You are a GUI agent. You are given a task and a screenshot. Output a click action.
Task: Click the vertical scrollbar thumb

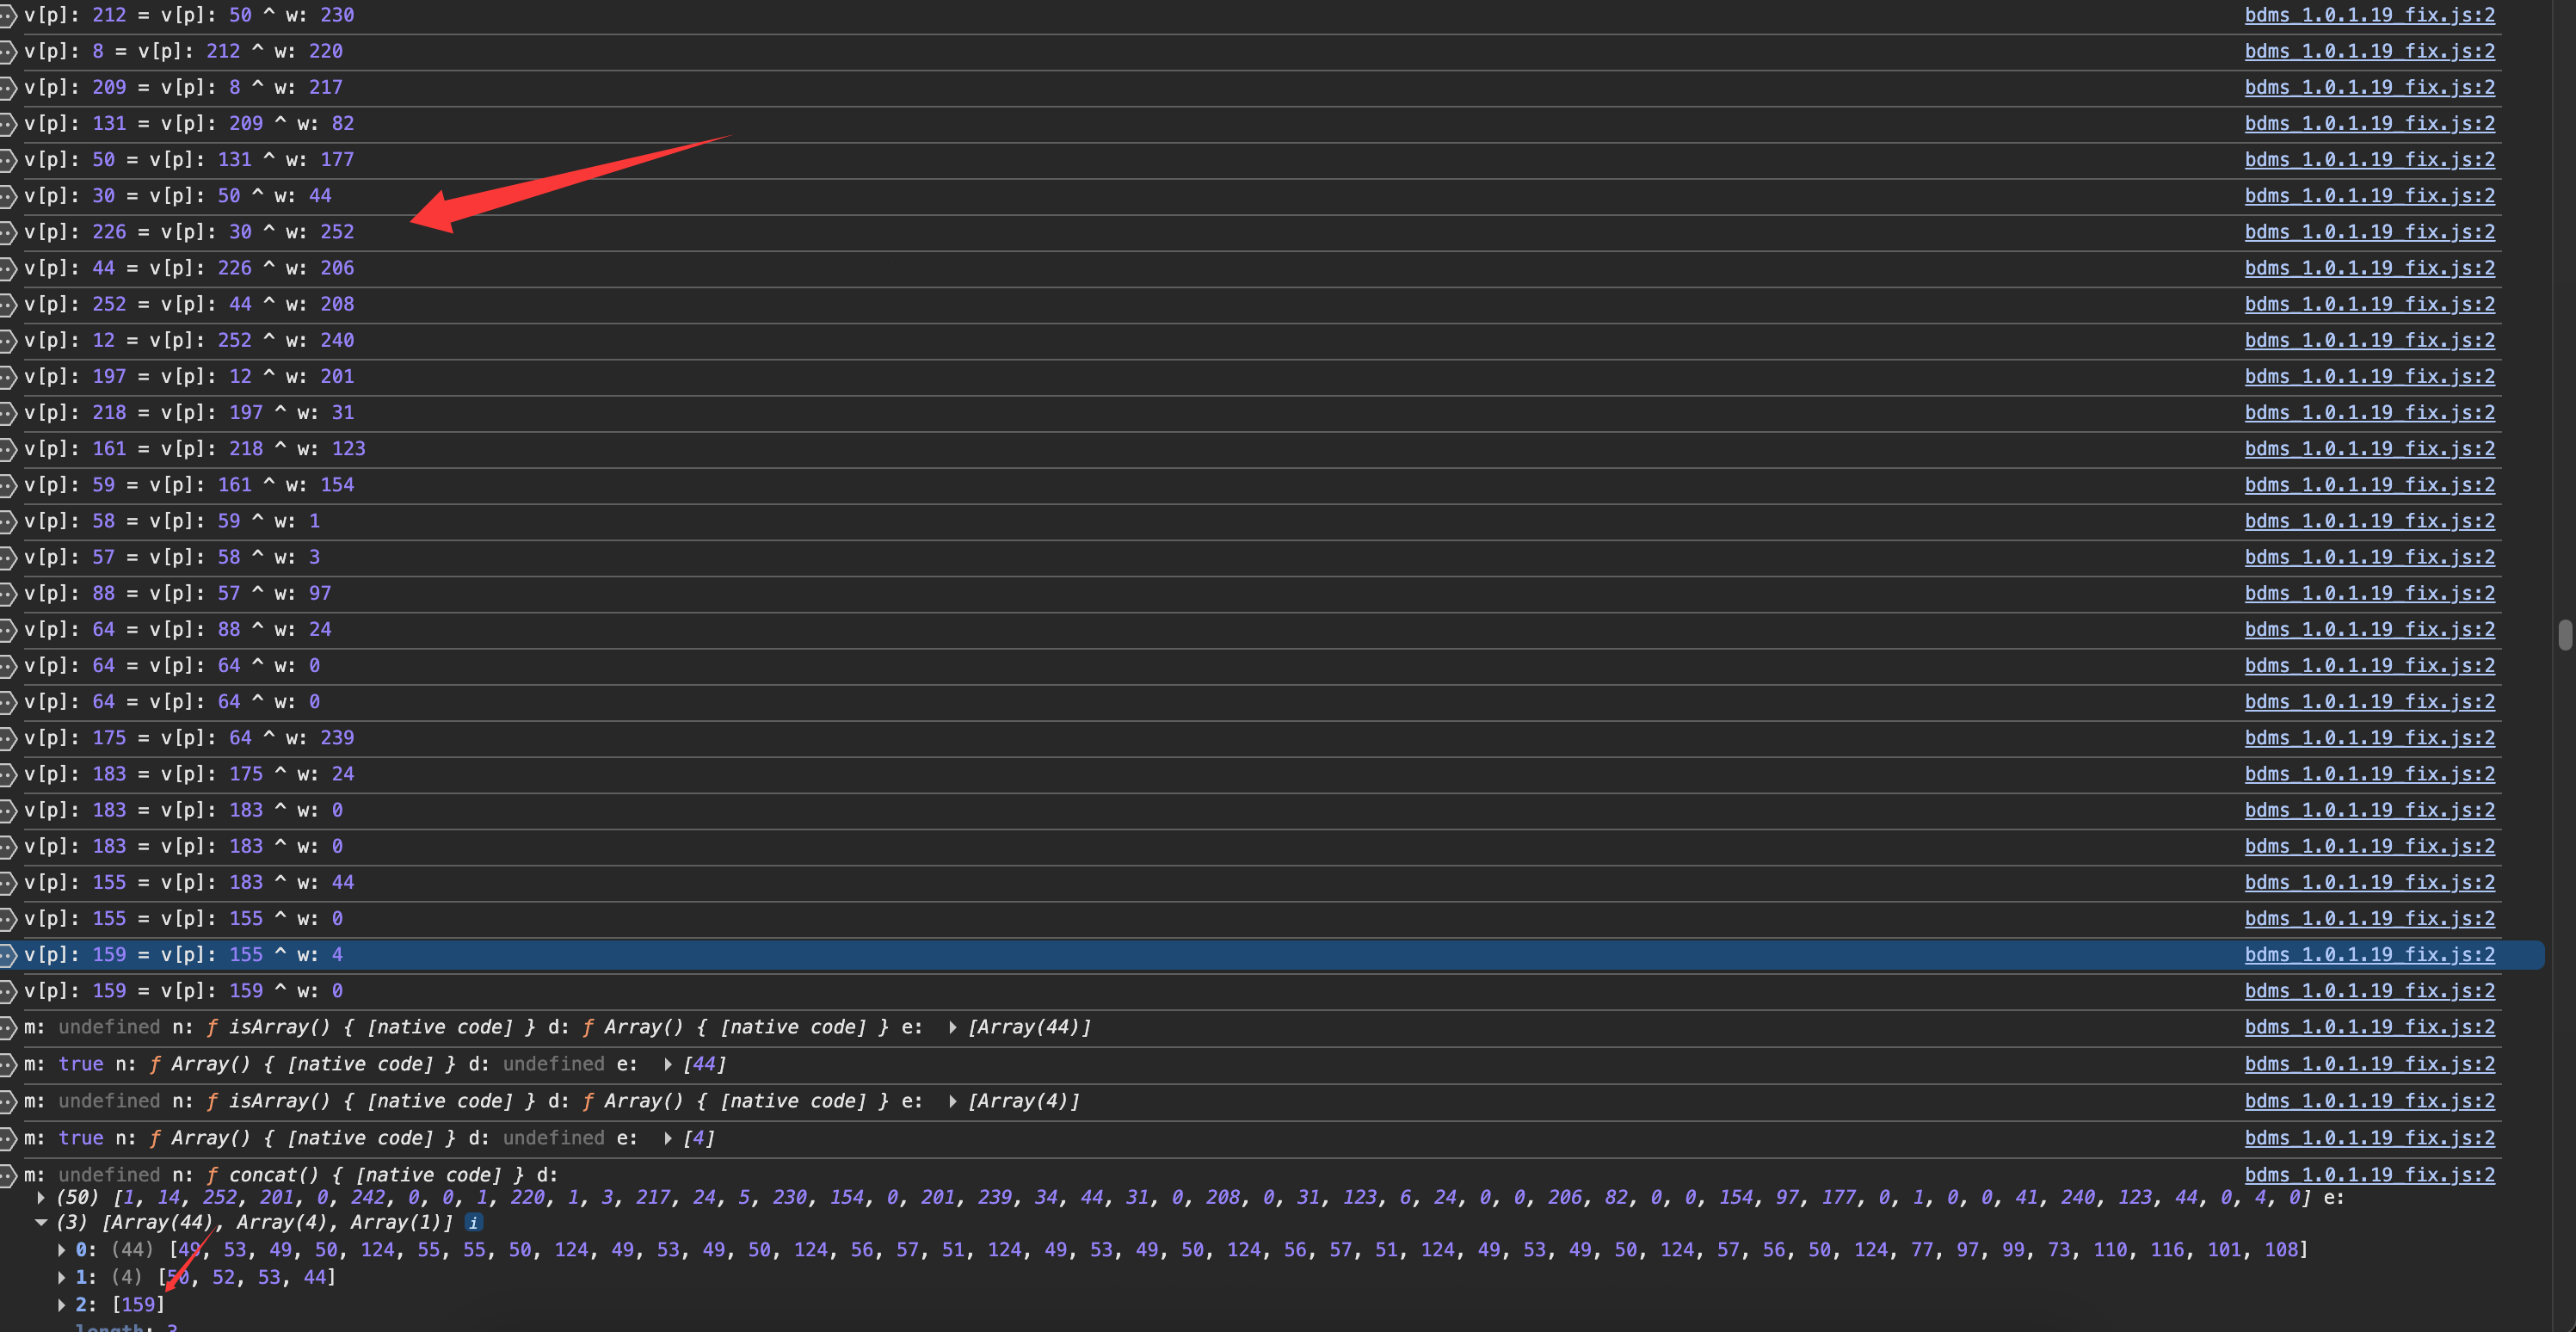(2565, 635)
